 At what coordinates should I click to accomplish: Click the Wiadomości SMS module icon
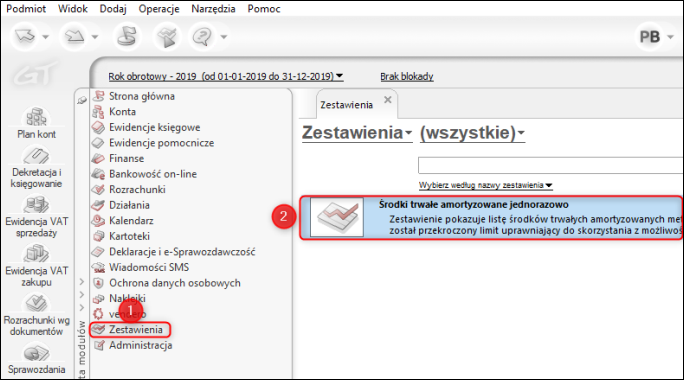99,267
